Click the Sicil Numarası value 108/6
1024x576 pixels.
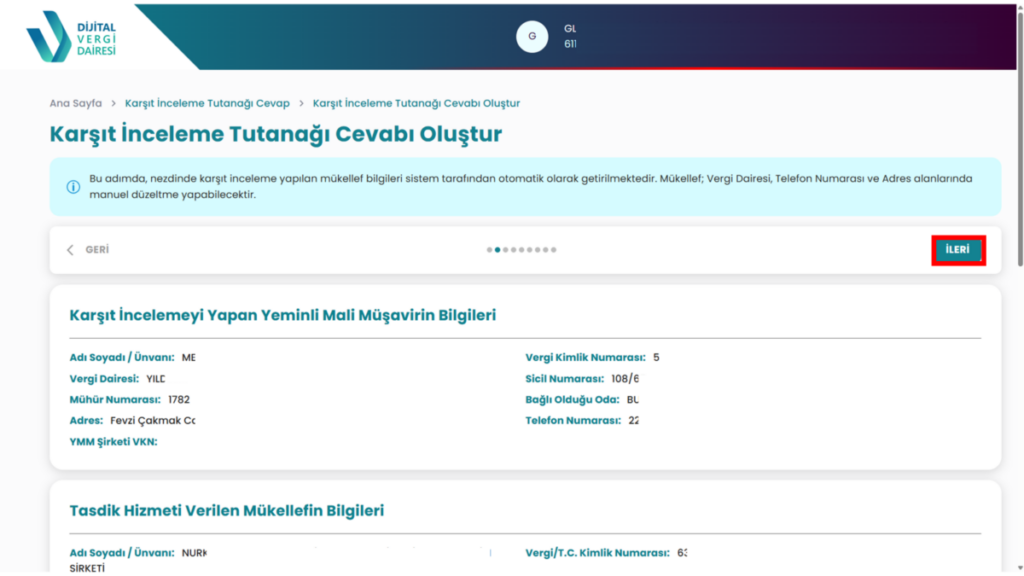click(625, 379)
